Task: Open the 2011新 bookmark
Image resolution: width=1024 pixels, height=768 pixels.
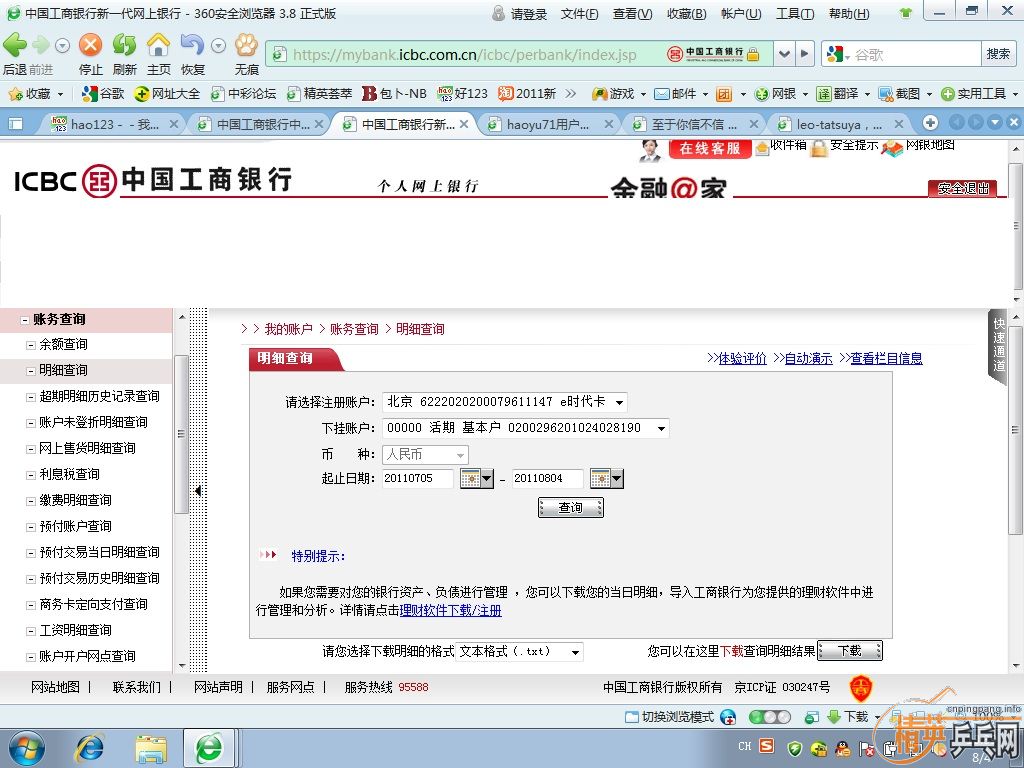Action: coord(527,94)
